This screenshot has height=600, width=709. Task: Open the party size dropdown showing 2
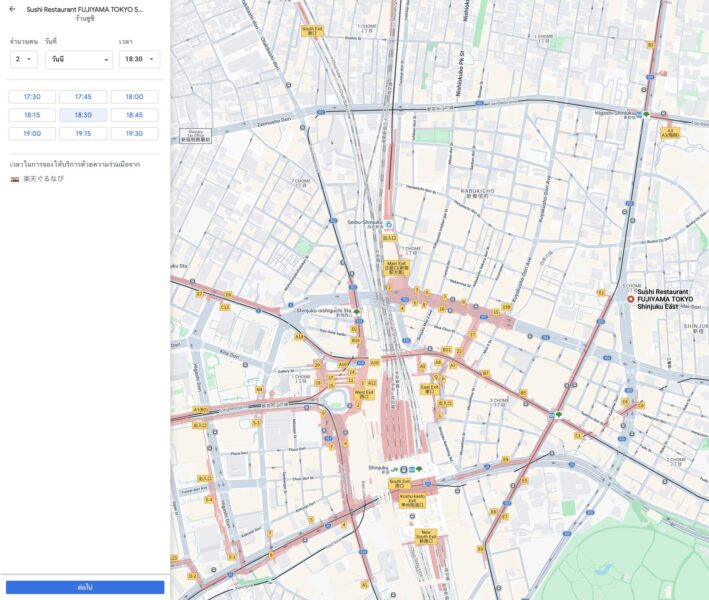pos(24,60)
